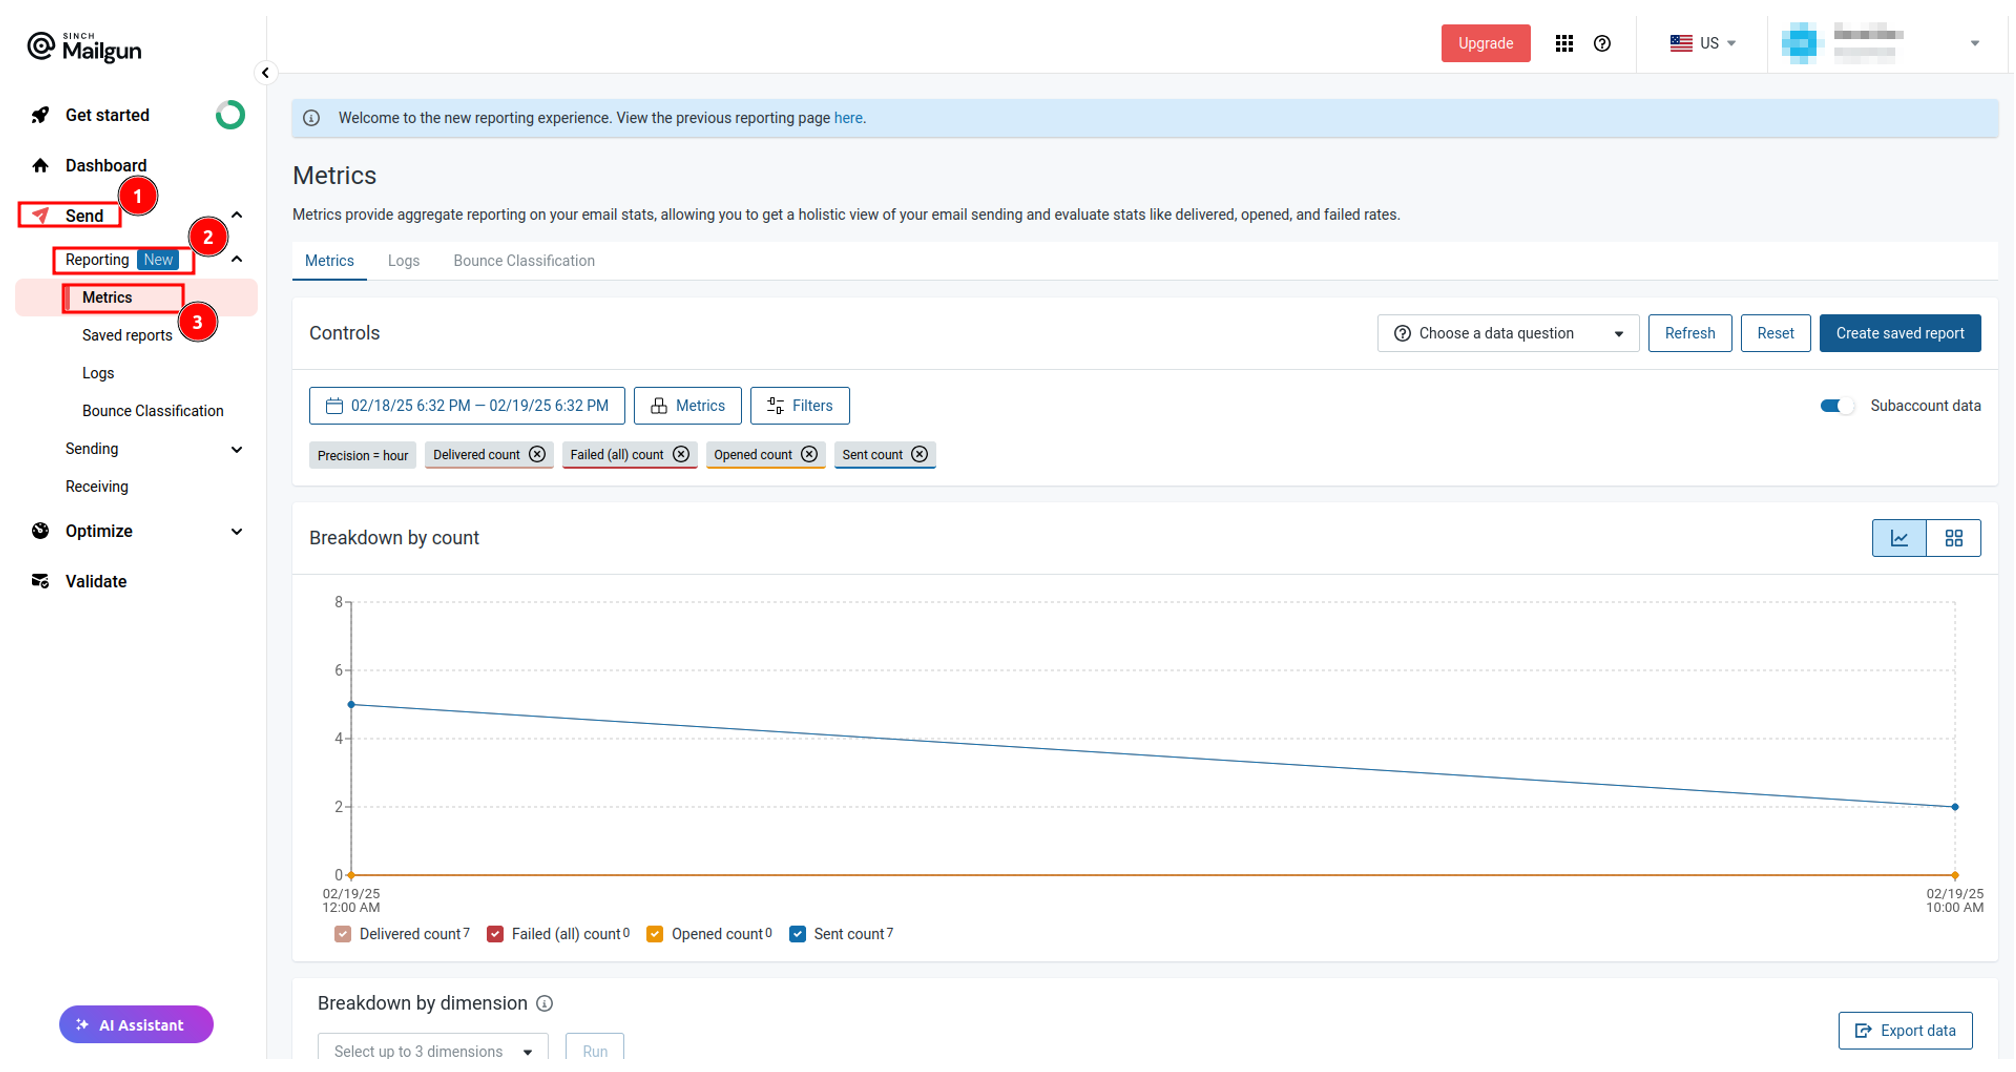
Task: Click the AI Assistant sparkle button
Action: [x=136, y=1024]
